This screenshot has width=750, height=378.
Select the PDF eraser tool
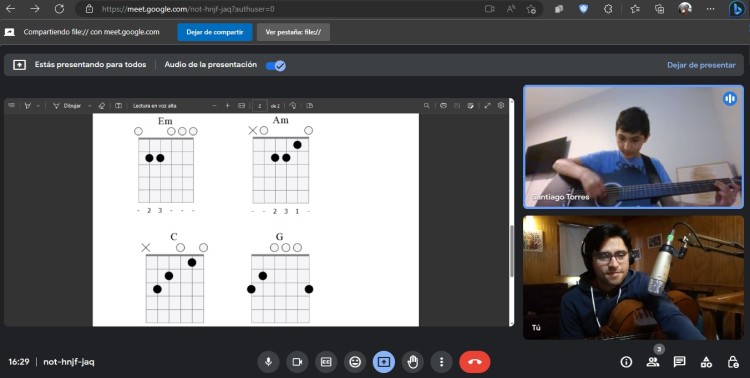coord(101,106)
